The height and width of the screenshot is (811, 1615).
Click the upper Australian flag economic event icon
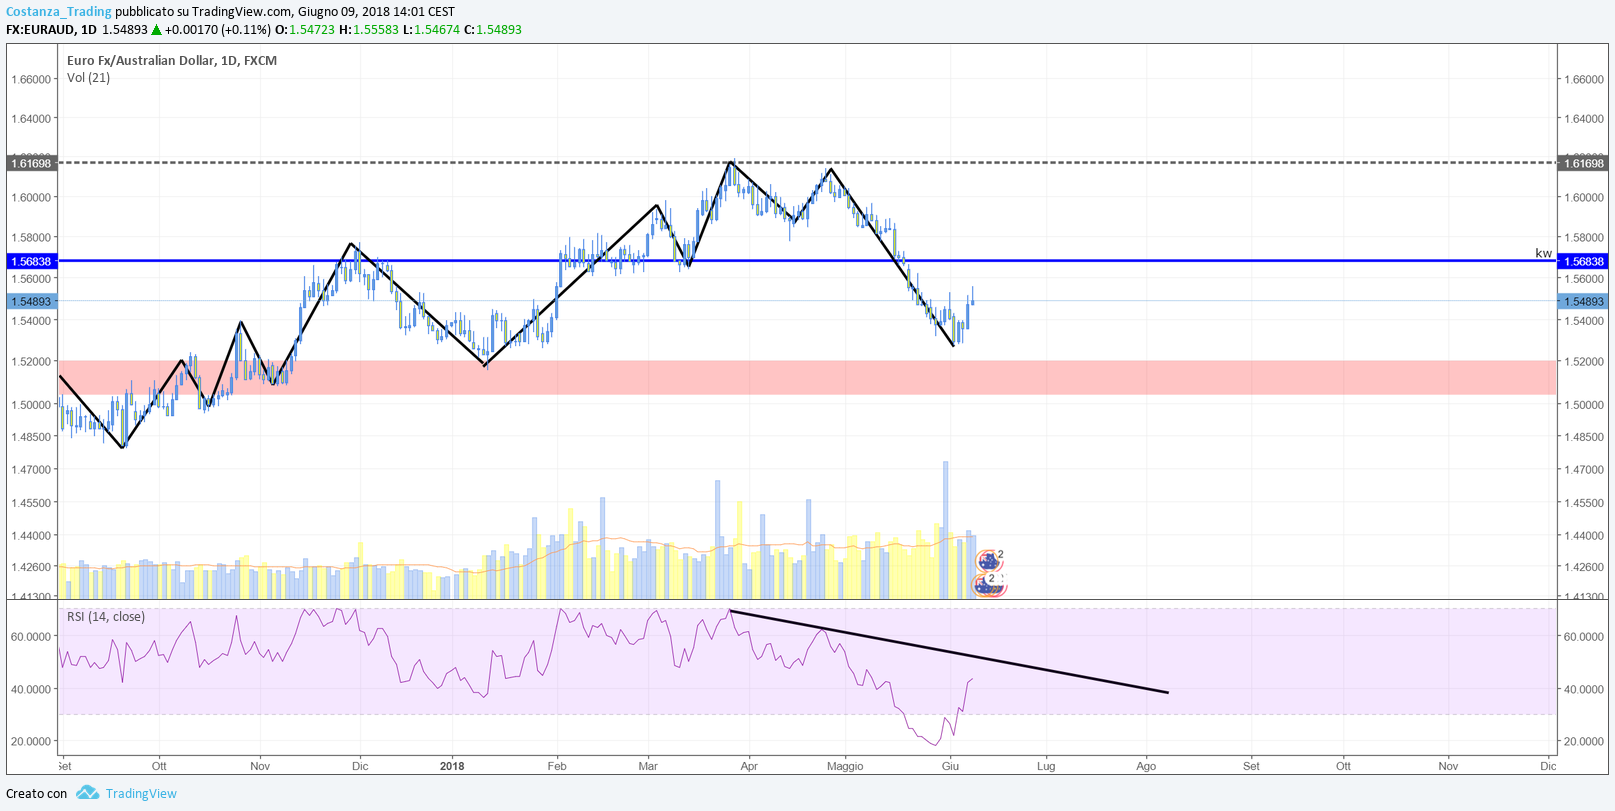coord(988,560)
